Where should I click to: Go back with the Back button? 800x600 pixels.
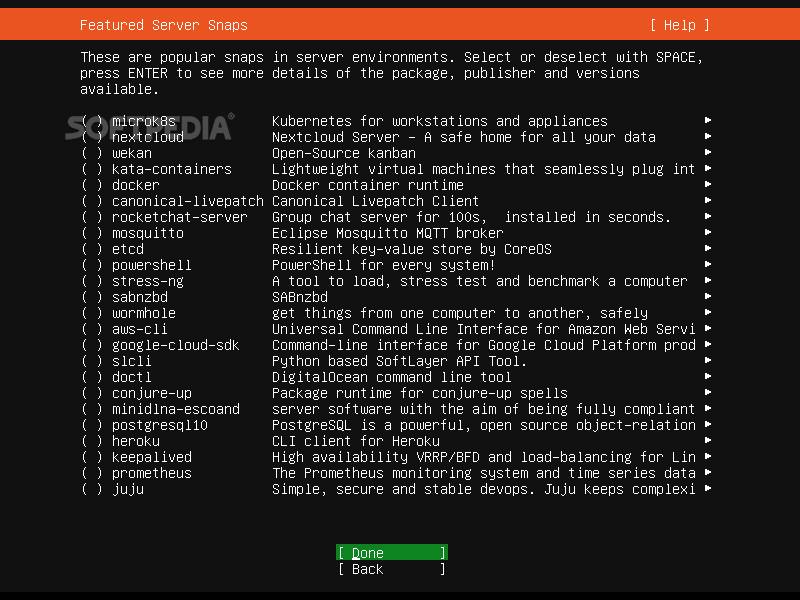(392, 569)
